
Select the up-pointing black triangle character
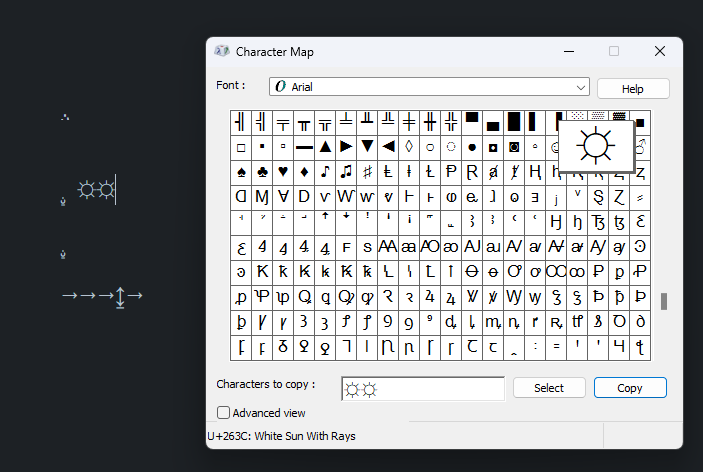325,146
